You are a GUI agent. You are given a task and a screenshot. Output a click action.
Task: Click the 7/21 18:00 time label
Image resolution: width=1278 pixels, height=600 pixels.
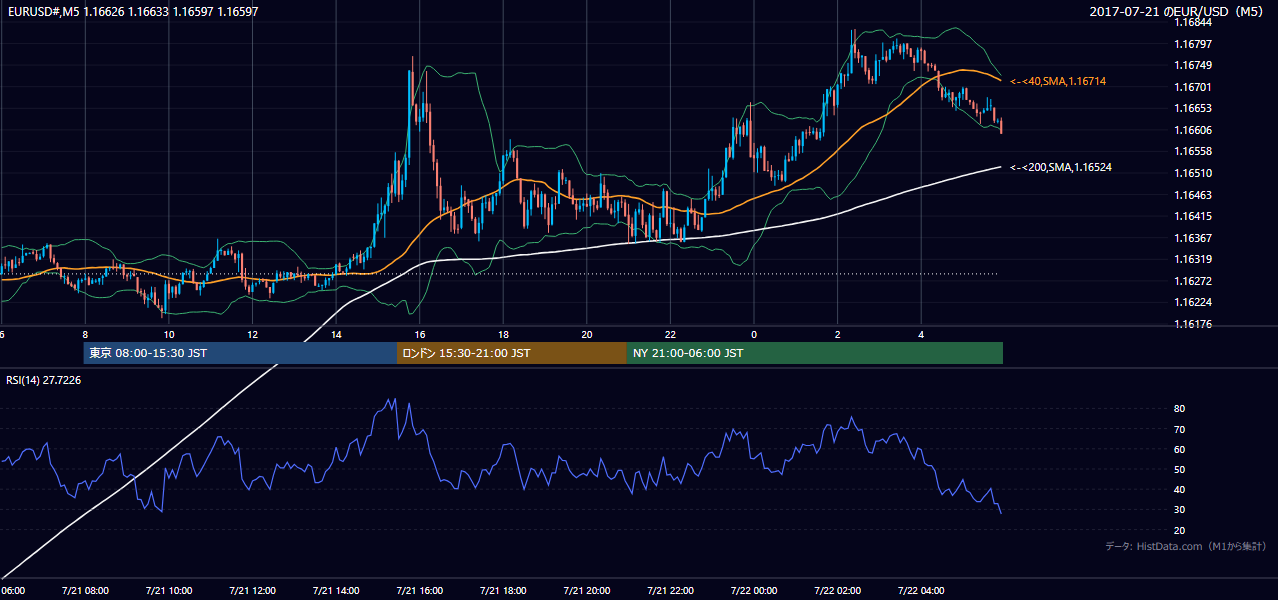coord(503,590)
